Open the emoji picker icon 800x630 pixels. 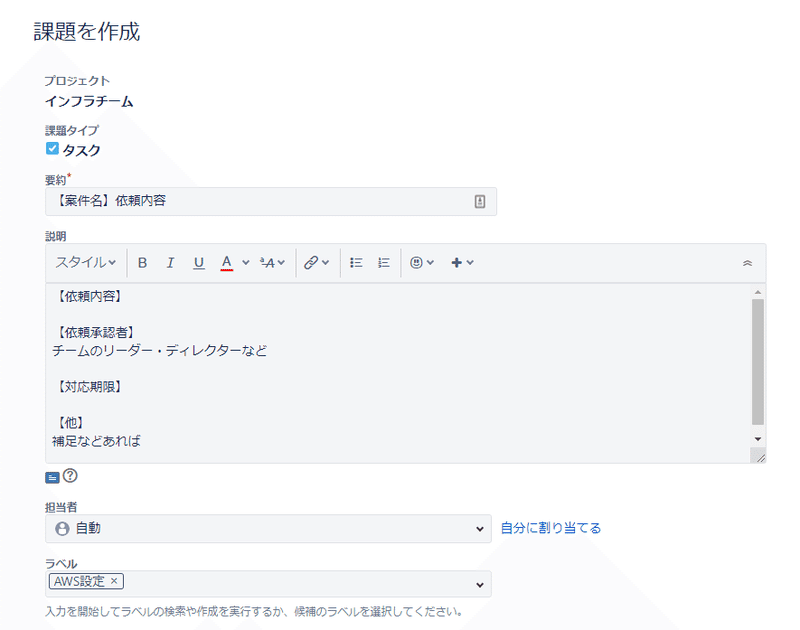(x=416, y=263)
